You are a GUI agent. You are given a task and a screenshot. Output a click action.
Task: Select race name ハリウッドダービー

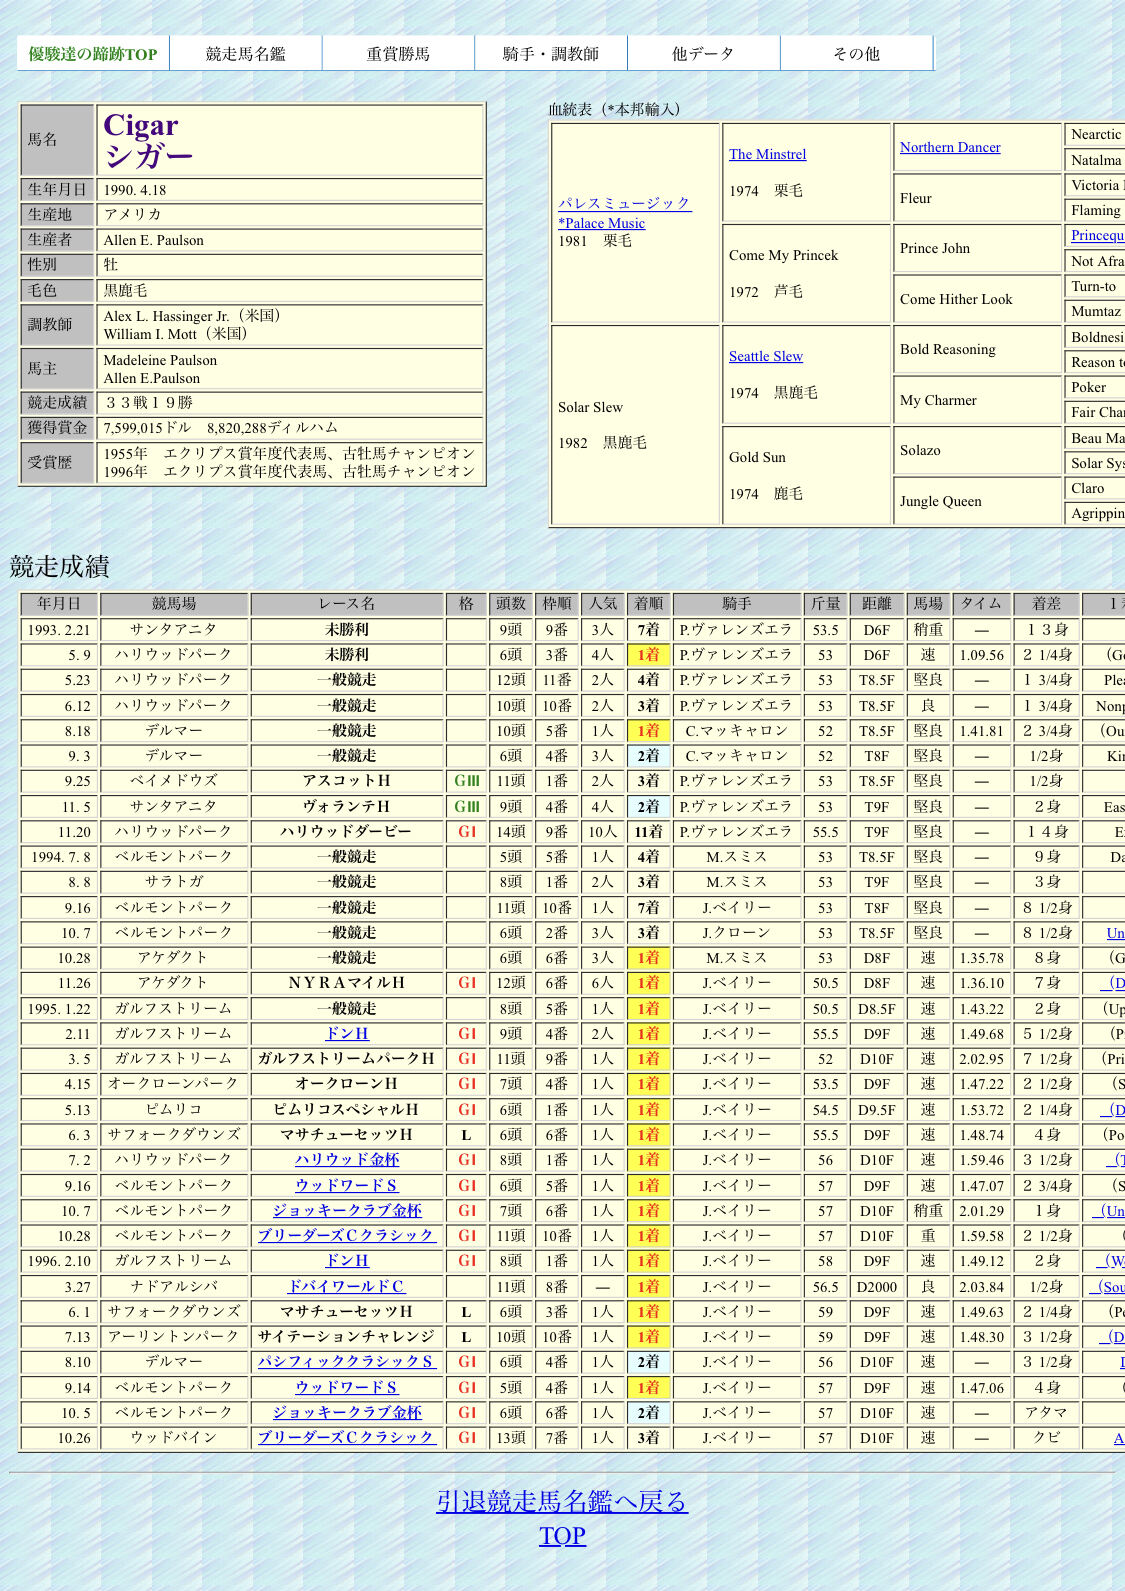[x=347, y=831]
